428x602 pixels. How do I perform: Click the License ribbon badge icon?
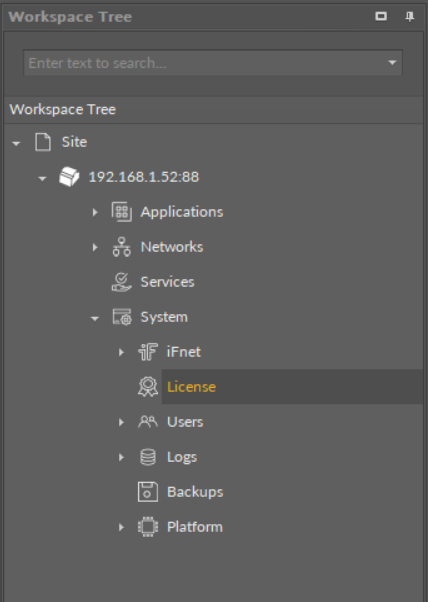(x=148, y=387)
